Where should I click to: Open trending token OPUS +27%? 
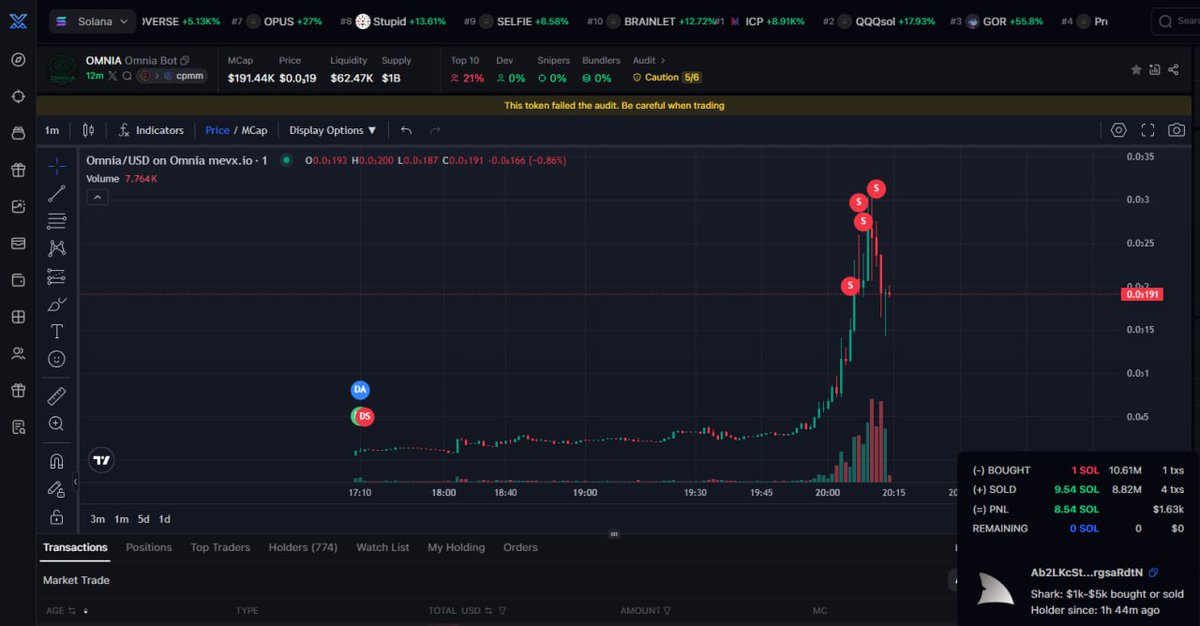click(x=277, y=21)
